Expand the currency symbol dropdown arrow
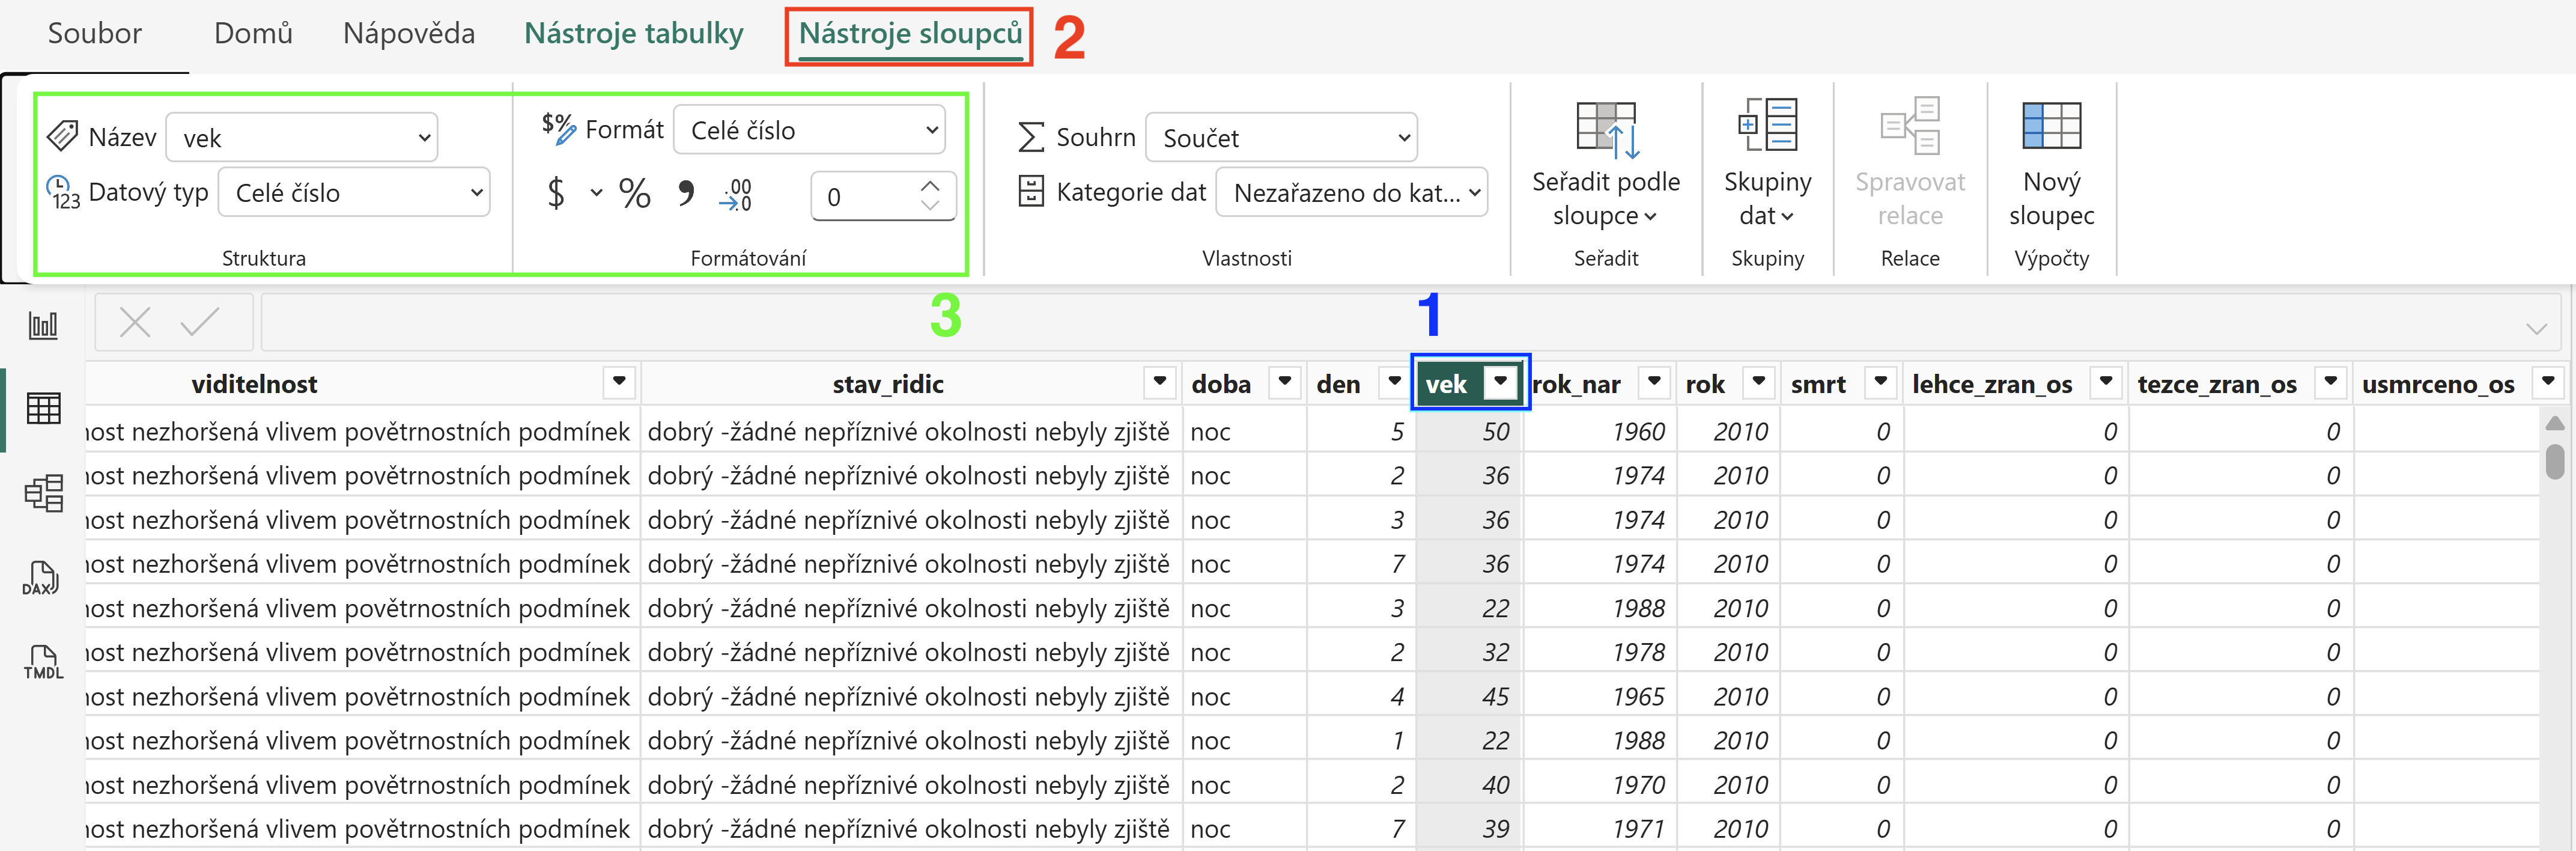 596,193
